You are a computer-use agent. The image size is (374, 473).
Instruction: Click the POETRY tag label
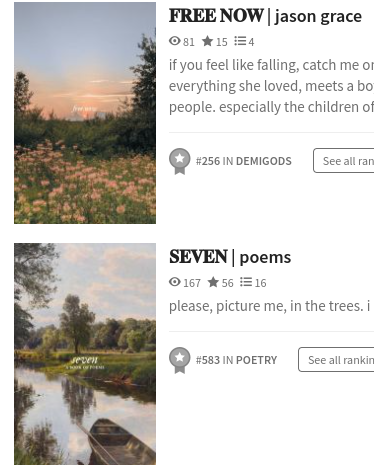tap(256, 360)
